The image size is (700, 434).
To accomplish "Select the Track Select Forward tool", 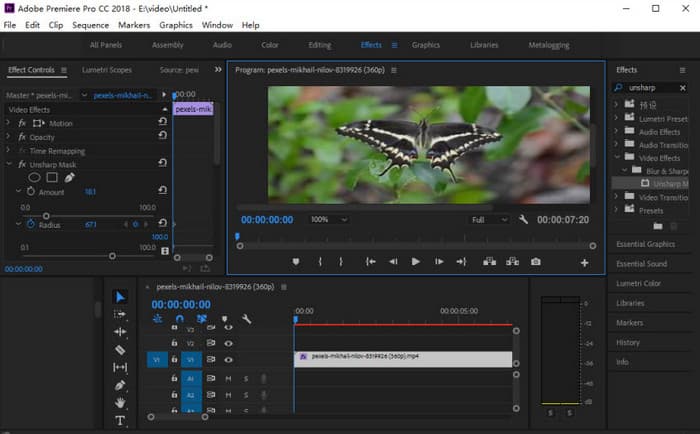I will tap(120, 314).
